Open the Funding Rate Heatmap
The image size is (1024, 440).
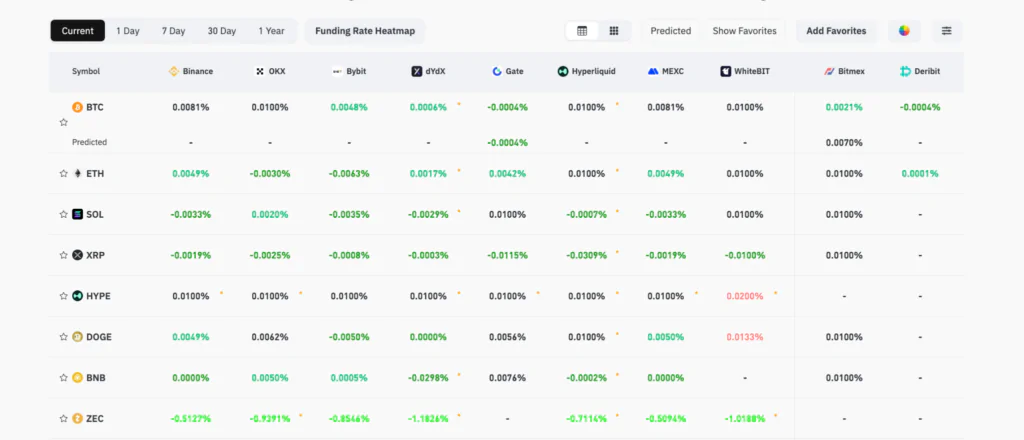click(363, 31)
